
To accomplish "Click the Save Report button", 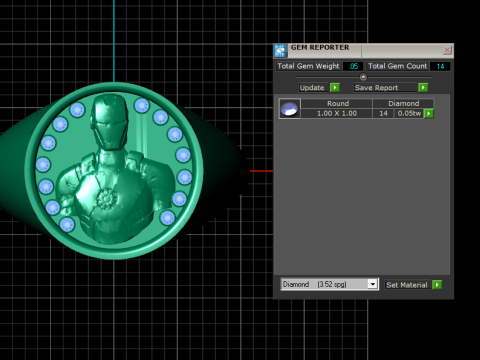I will (x=385, y=88).
